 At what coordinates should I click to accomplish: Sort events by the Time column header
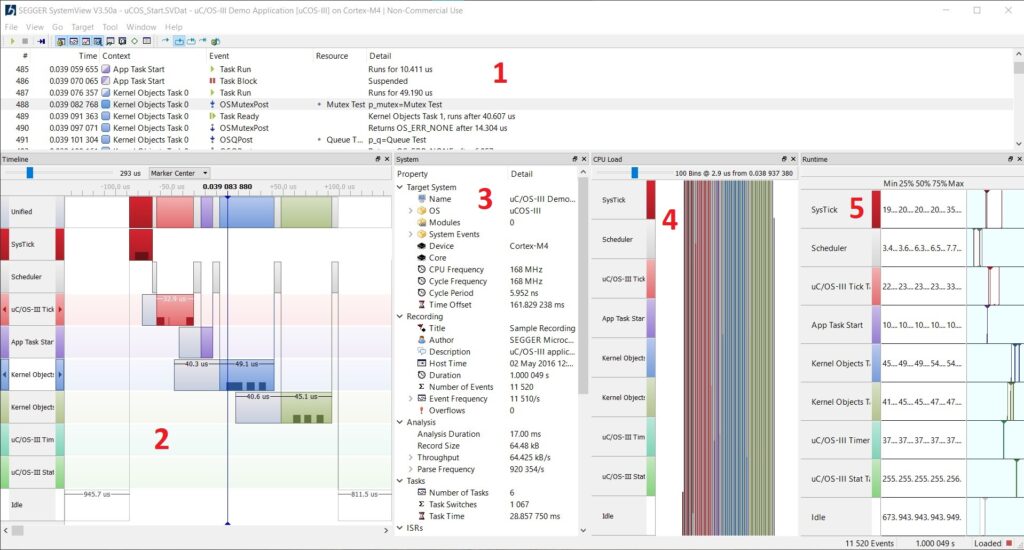coord(88,56)
